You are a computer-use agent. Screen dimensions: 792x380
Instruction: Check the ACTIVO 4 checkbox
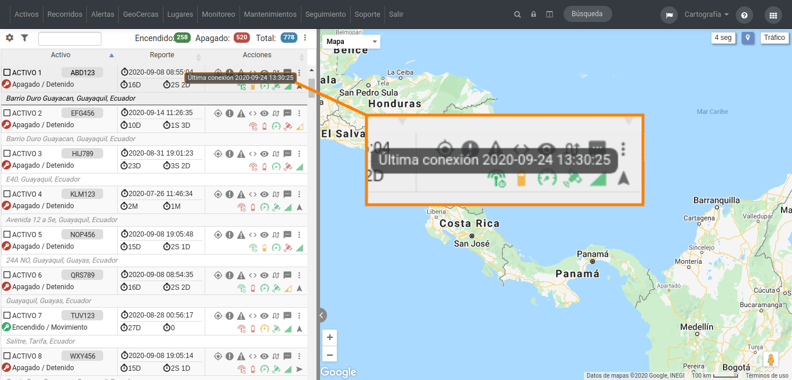7,194
